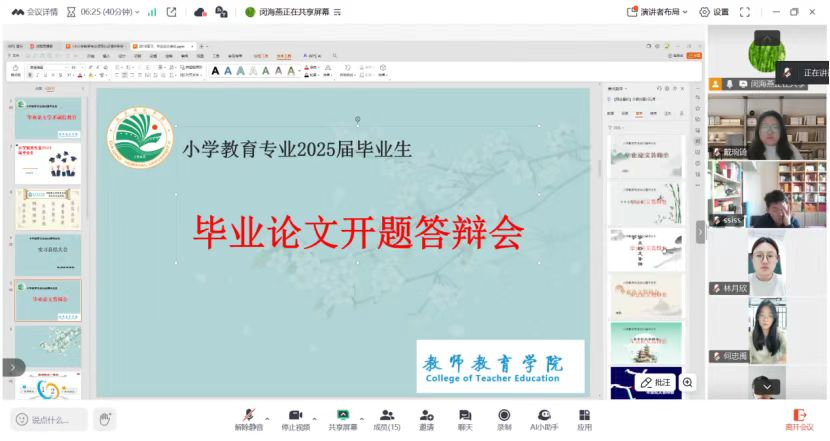Image resolution: width=830 pixels, height=441 pixels.
Task: Expand microphone options arrow beside mute
Action: coord(267,415)
